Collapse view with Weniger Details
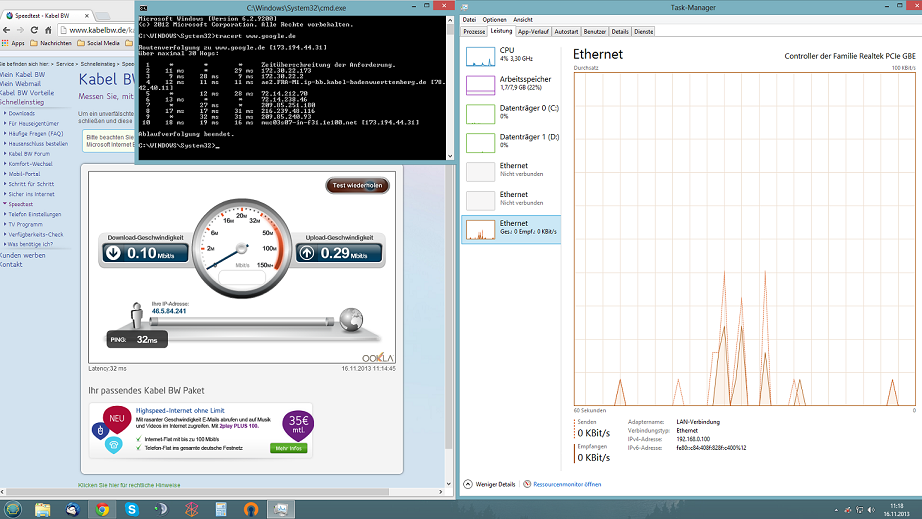Screen dimensions: 922x519 coord(489,484)
